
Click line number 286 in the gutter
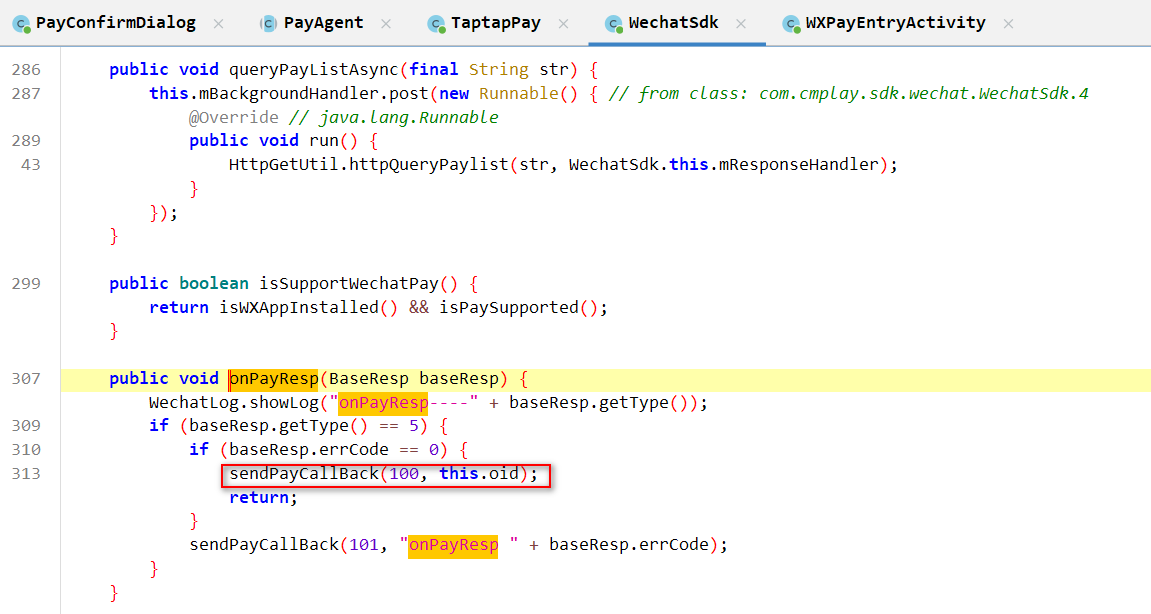27,70
